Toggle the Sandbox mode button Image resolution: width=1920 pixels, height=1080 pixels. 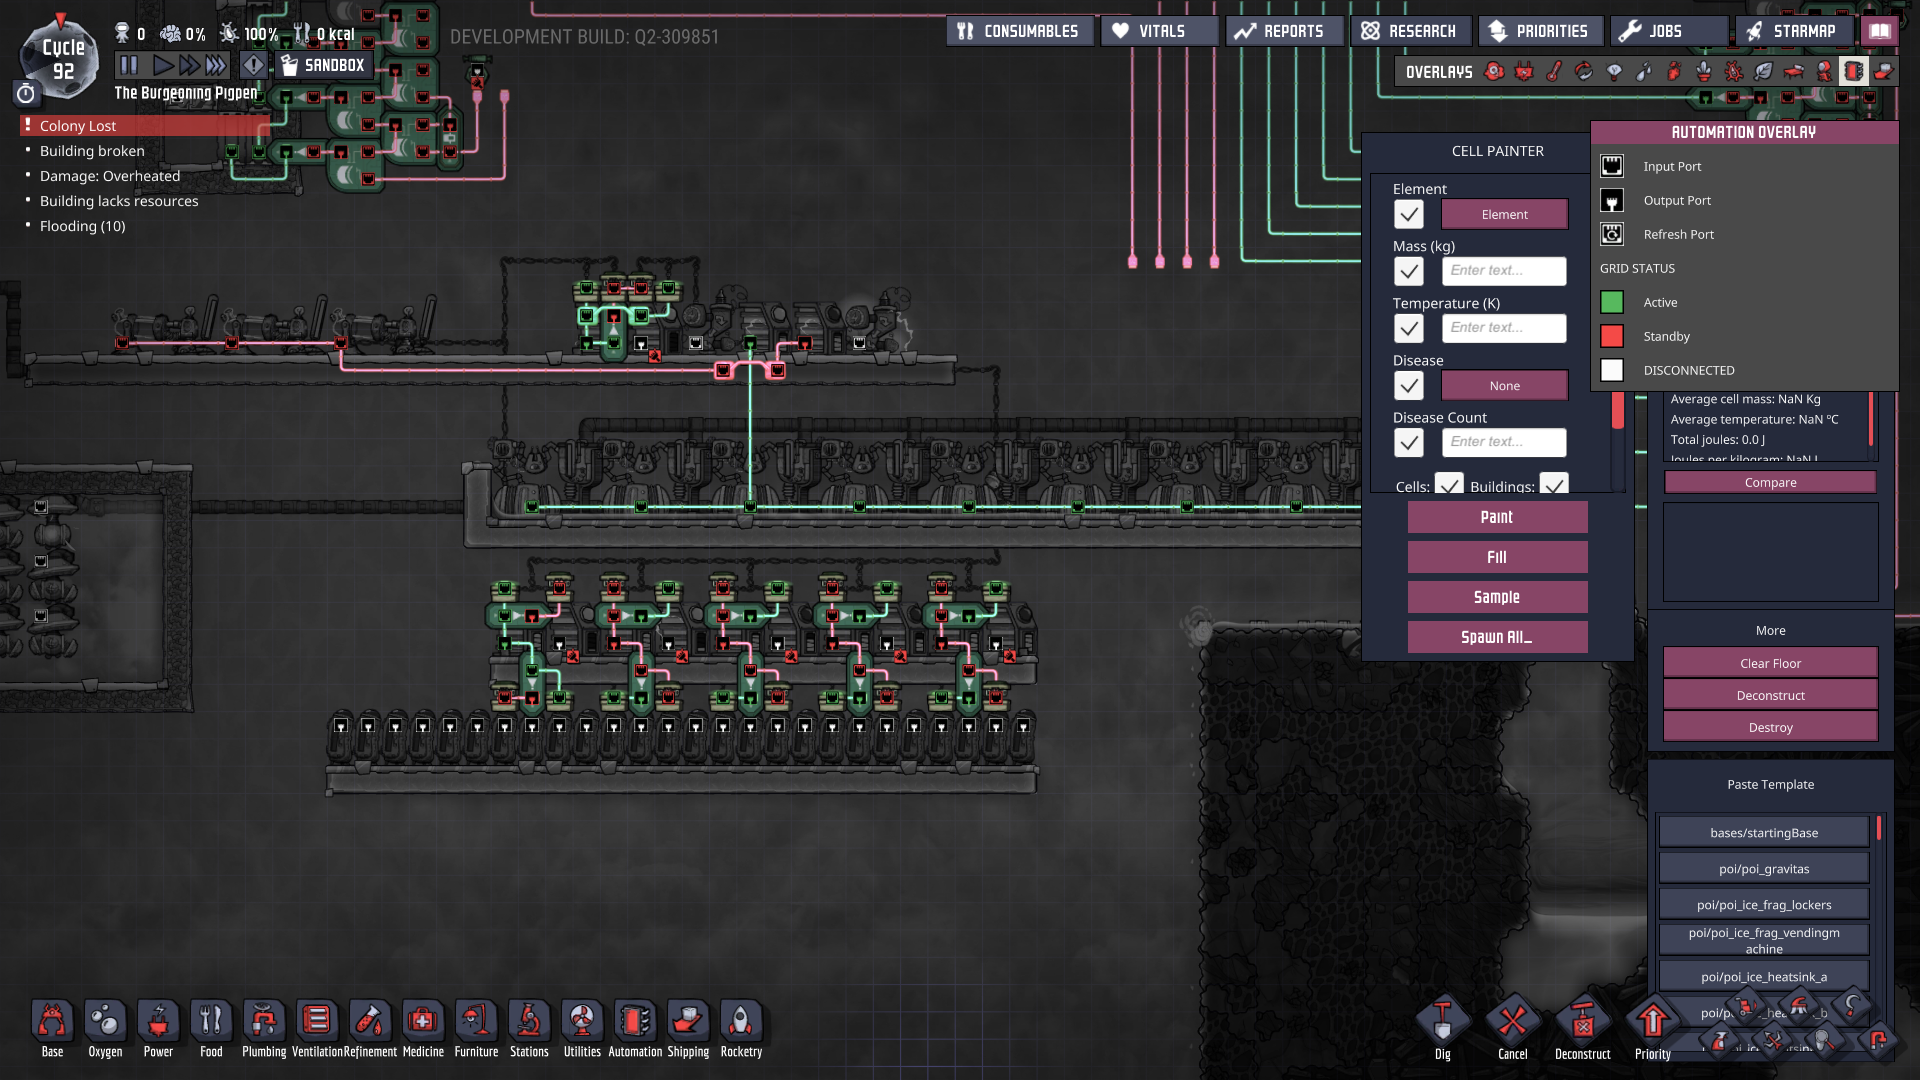pyautogui.click(x=323, y=65)
